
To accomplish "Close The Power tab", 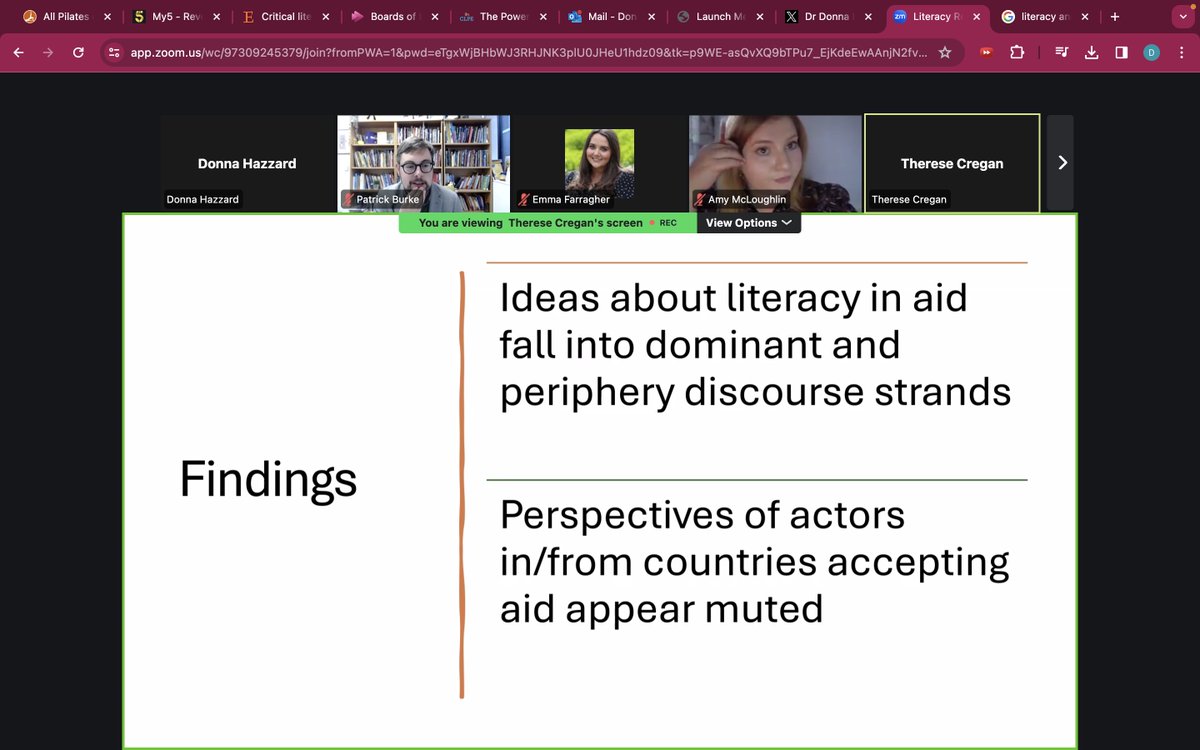I will coord(543,16).
